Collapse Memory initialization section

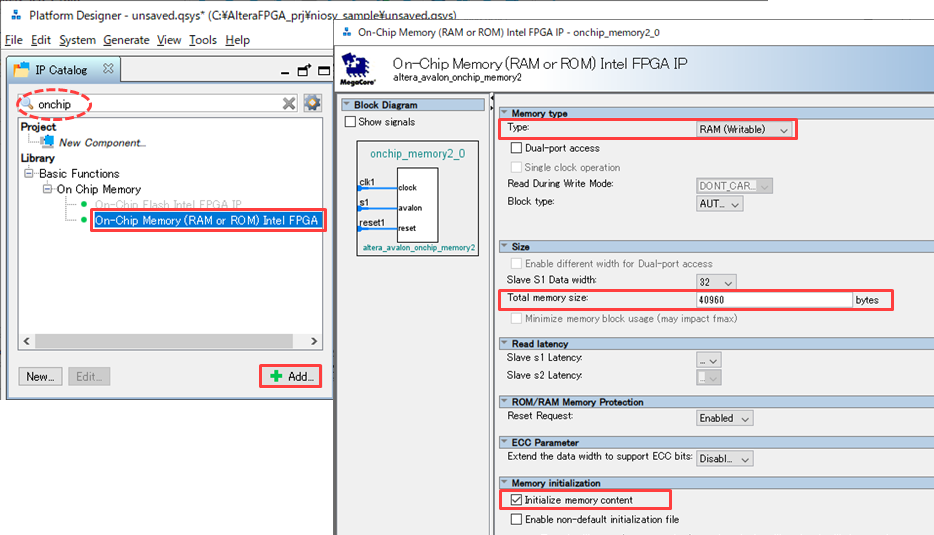505,482
